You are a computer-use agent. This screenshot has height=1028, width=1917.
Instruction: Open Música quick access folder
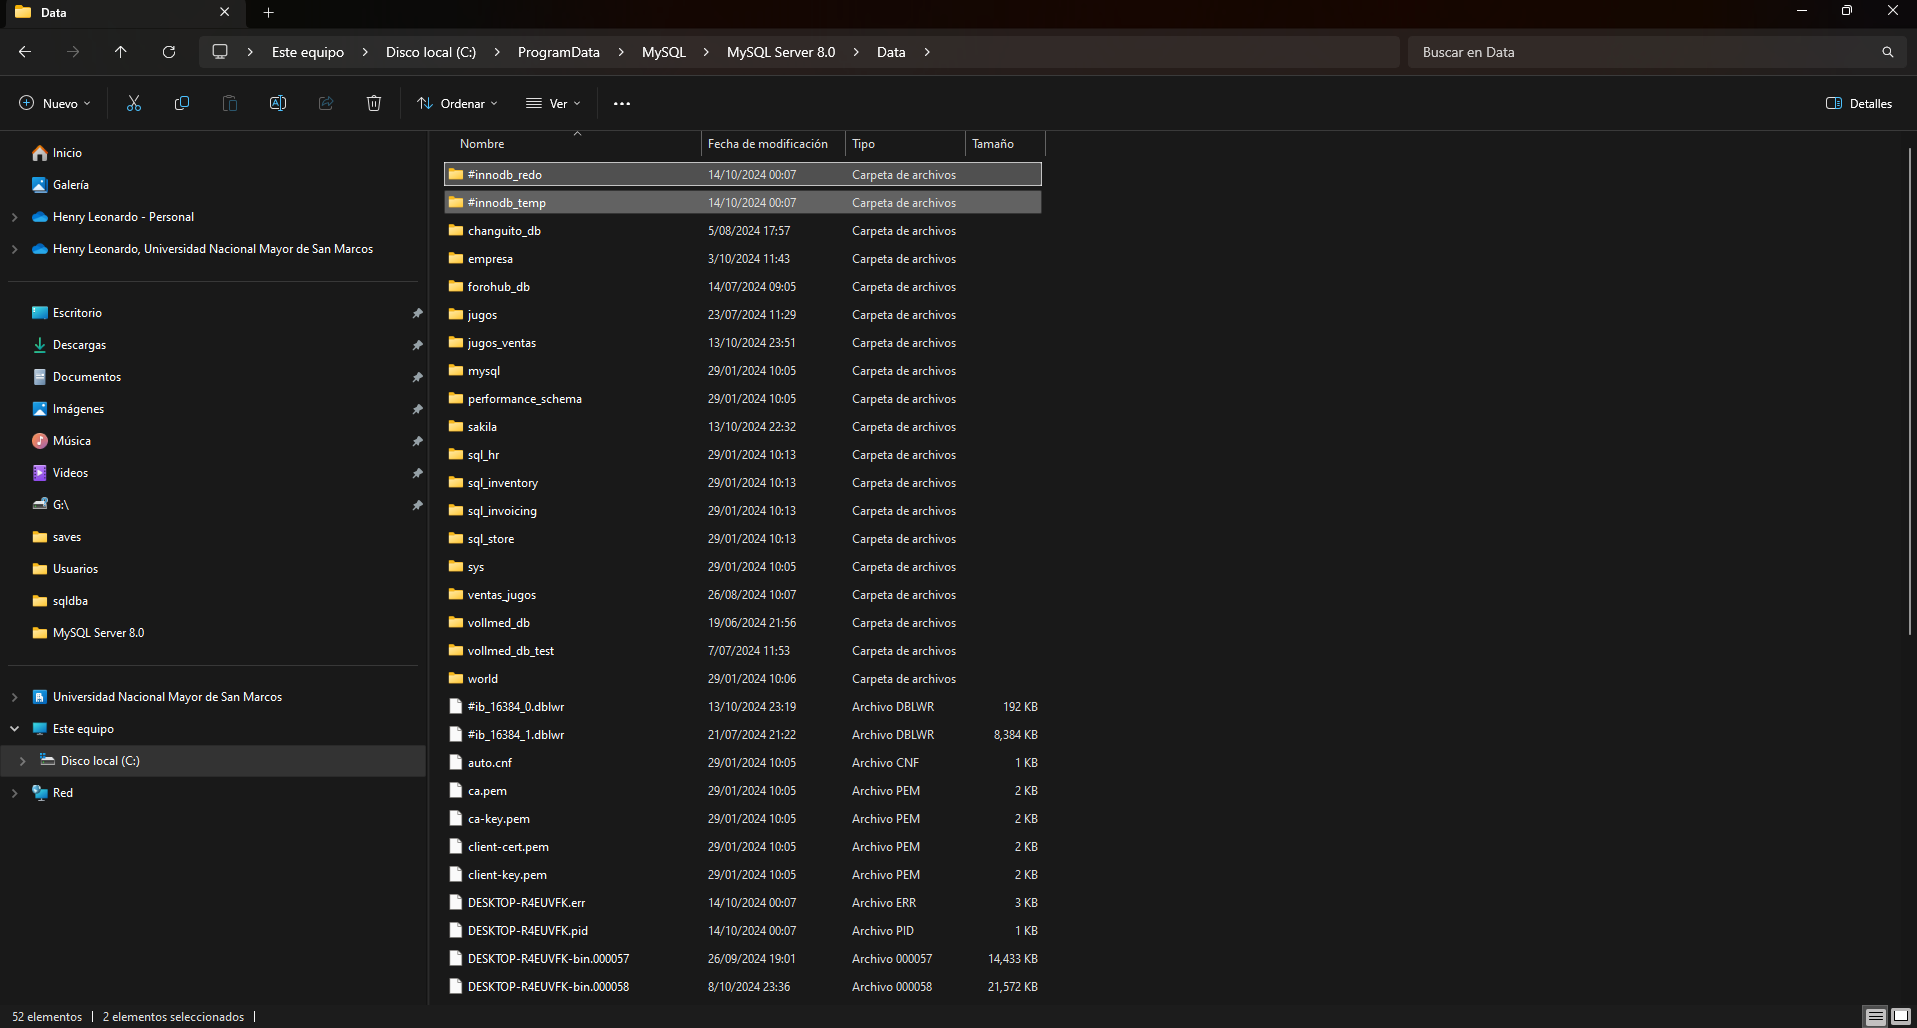tap(71, 441)
